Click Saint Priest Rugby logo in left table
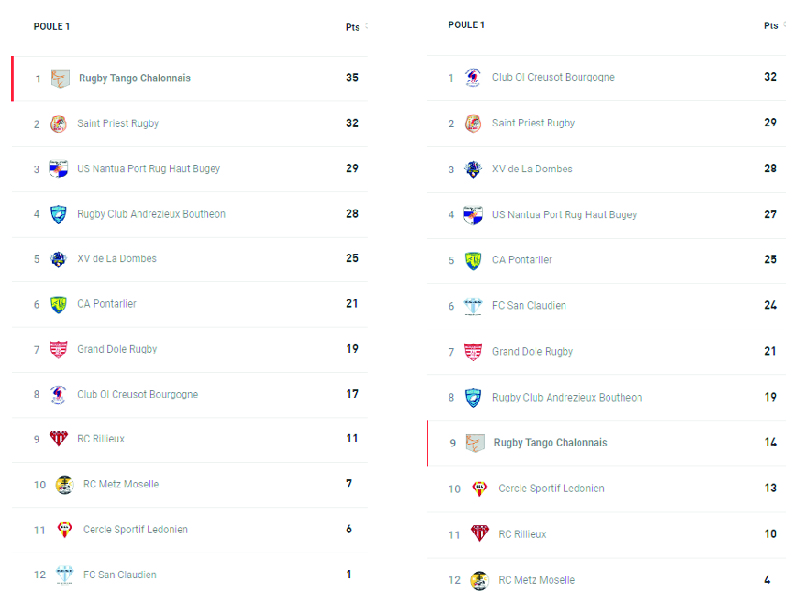This screenshot has height=603, width=798. (x=59, y=124)
